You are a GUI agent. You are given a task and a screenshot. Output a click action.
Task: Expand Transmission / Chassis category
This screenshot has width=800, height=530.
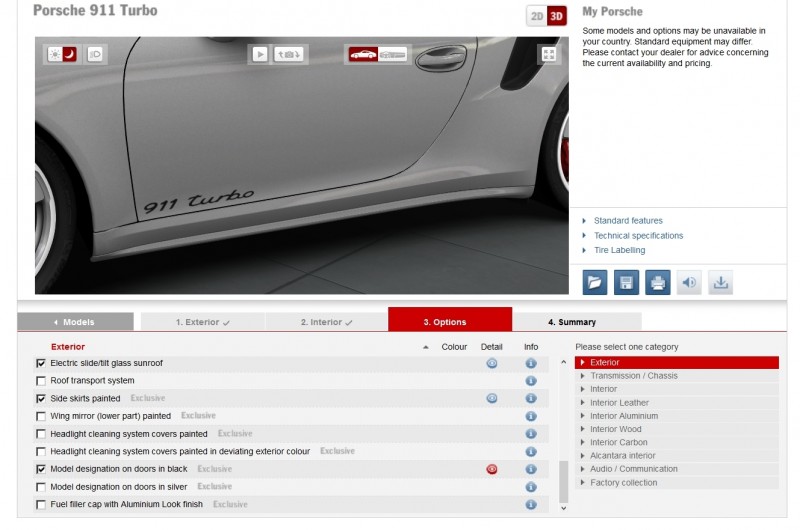coord(677,375)
